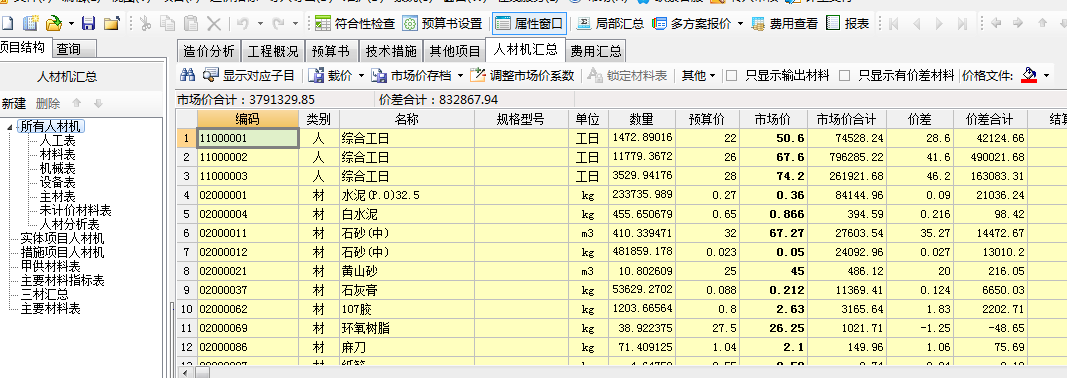Toggle the 属性窗口 properties window button
Viewport: 1067px width, 378px height.
pos(529,24)
